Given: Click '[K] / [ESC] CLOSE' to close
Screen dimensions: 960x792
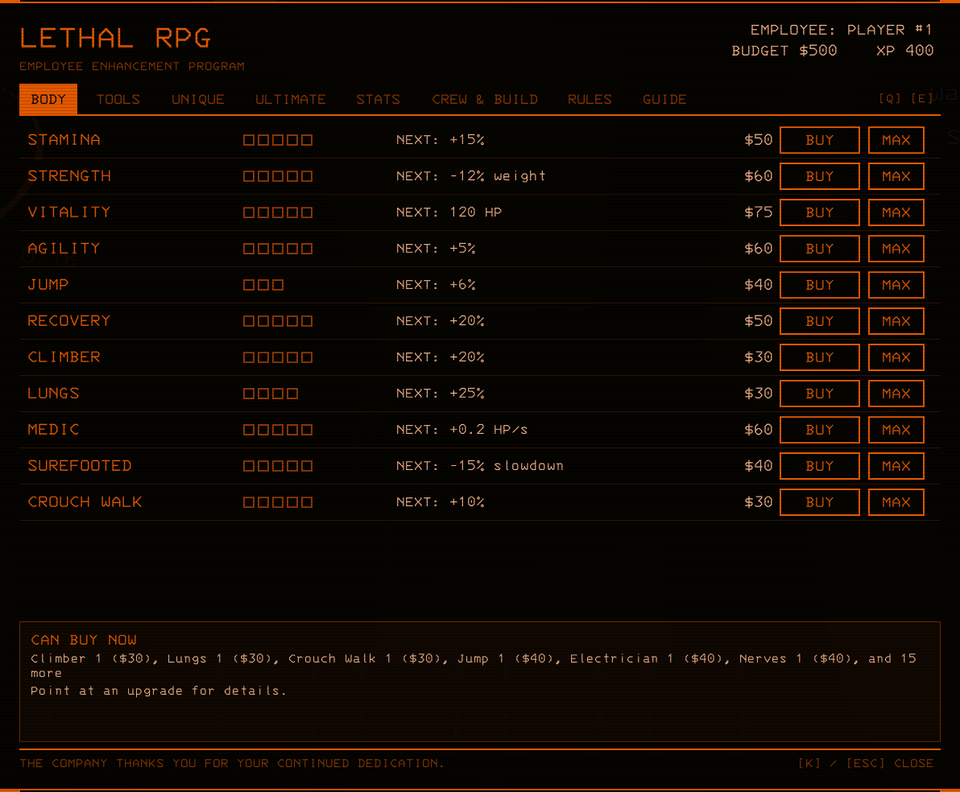Looking at the screenshot, I should coord(866,763).
